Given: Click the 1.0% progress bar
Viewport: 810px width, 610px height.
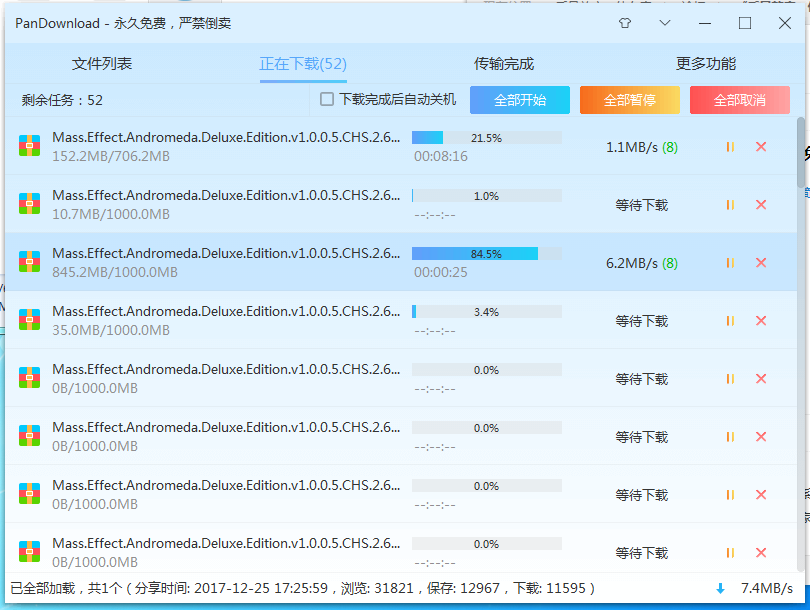Looking at the screenshot, I should point(487,196).
